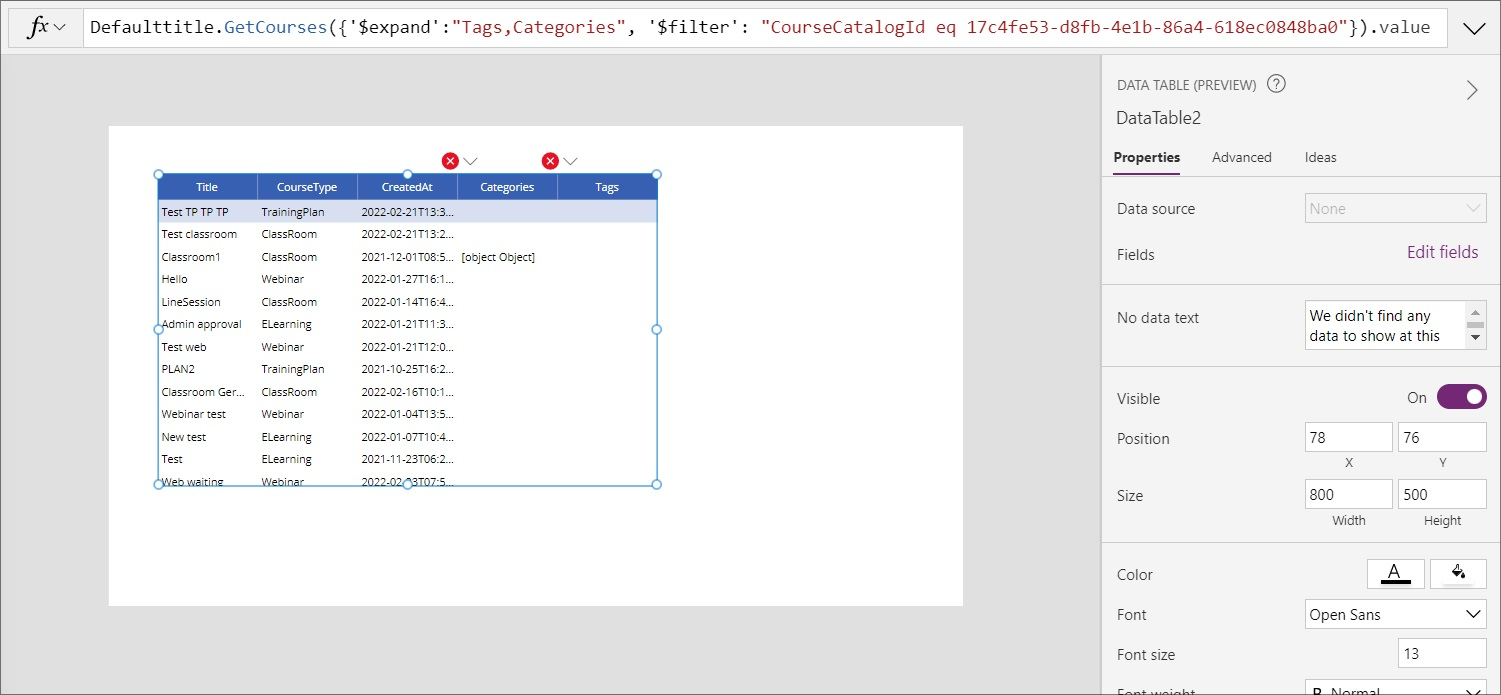Viewport: 1501px width, 695px height.
Task: Click the red error icon above Categories column
Action: click(450, 161)
